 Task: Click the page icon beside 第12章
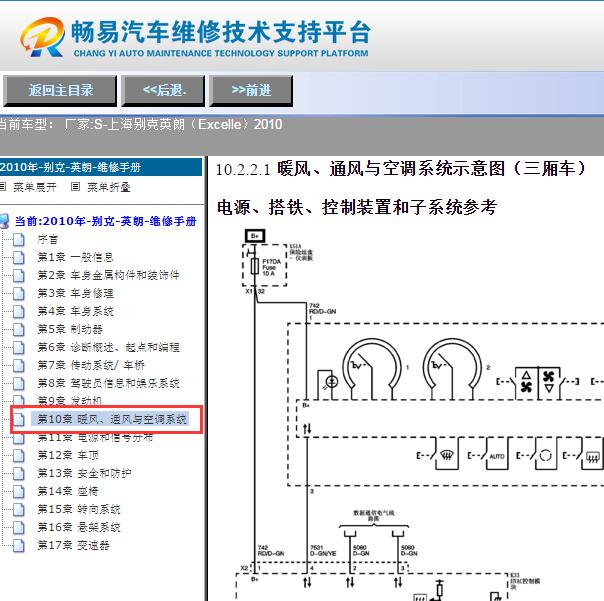click(18, 455)
